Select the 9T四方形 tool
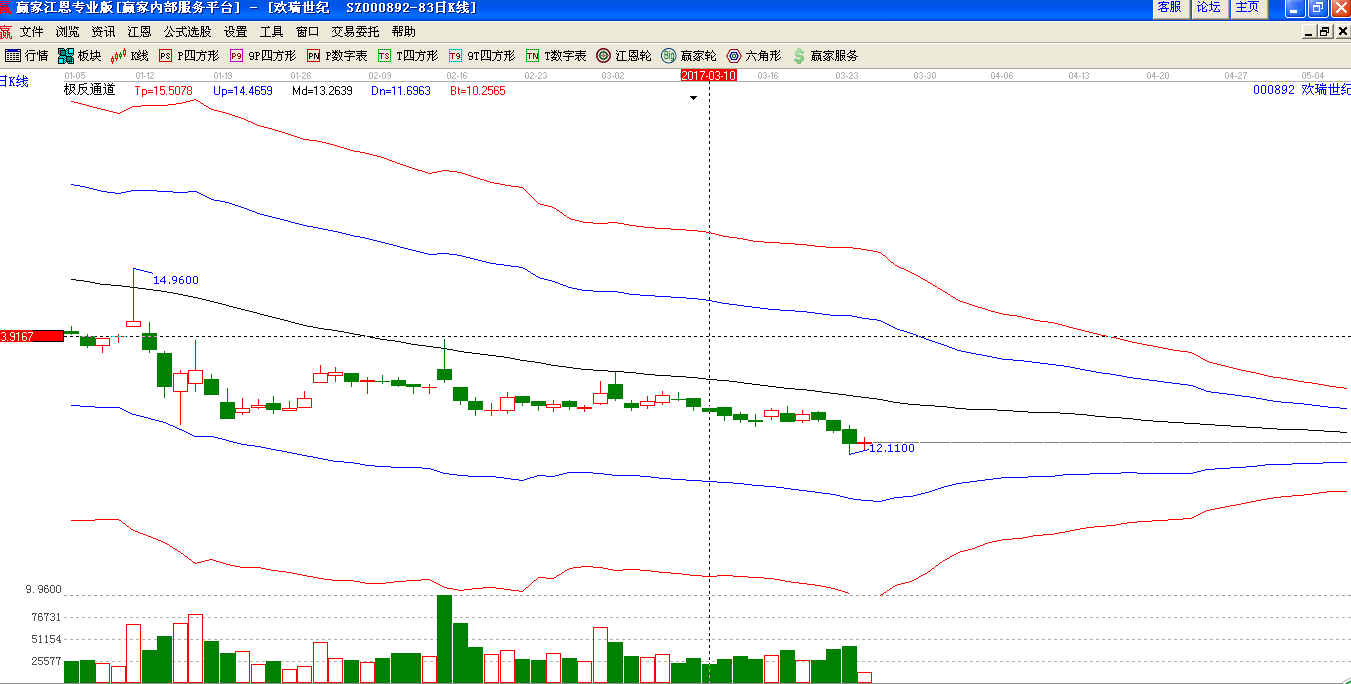 pyautogui.click(x=482, y=56)
